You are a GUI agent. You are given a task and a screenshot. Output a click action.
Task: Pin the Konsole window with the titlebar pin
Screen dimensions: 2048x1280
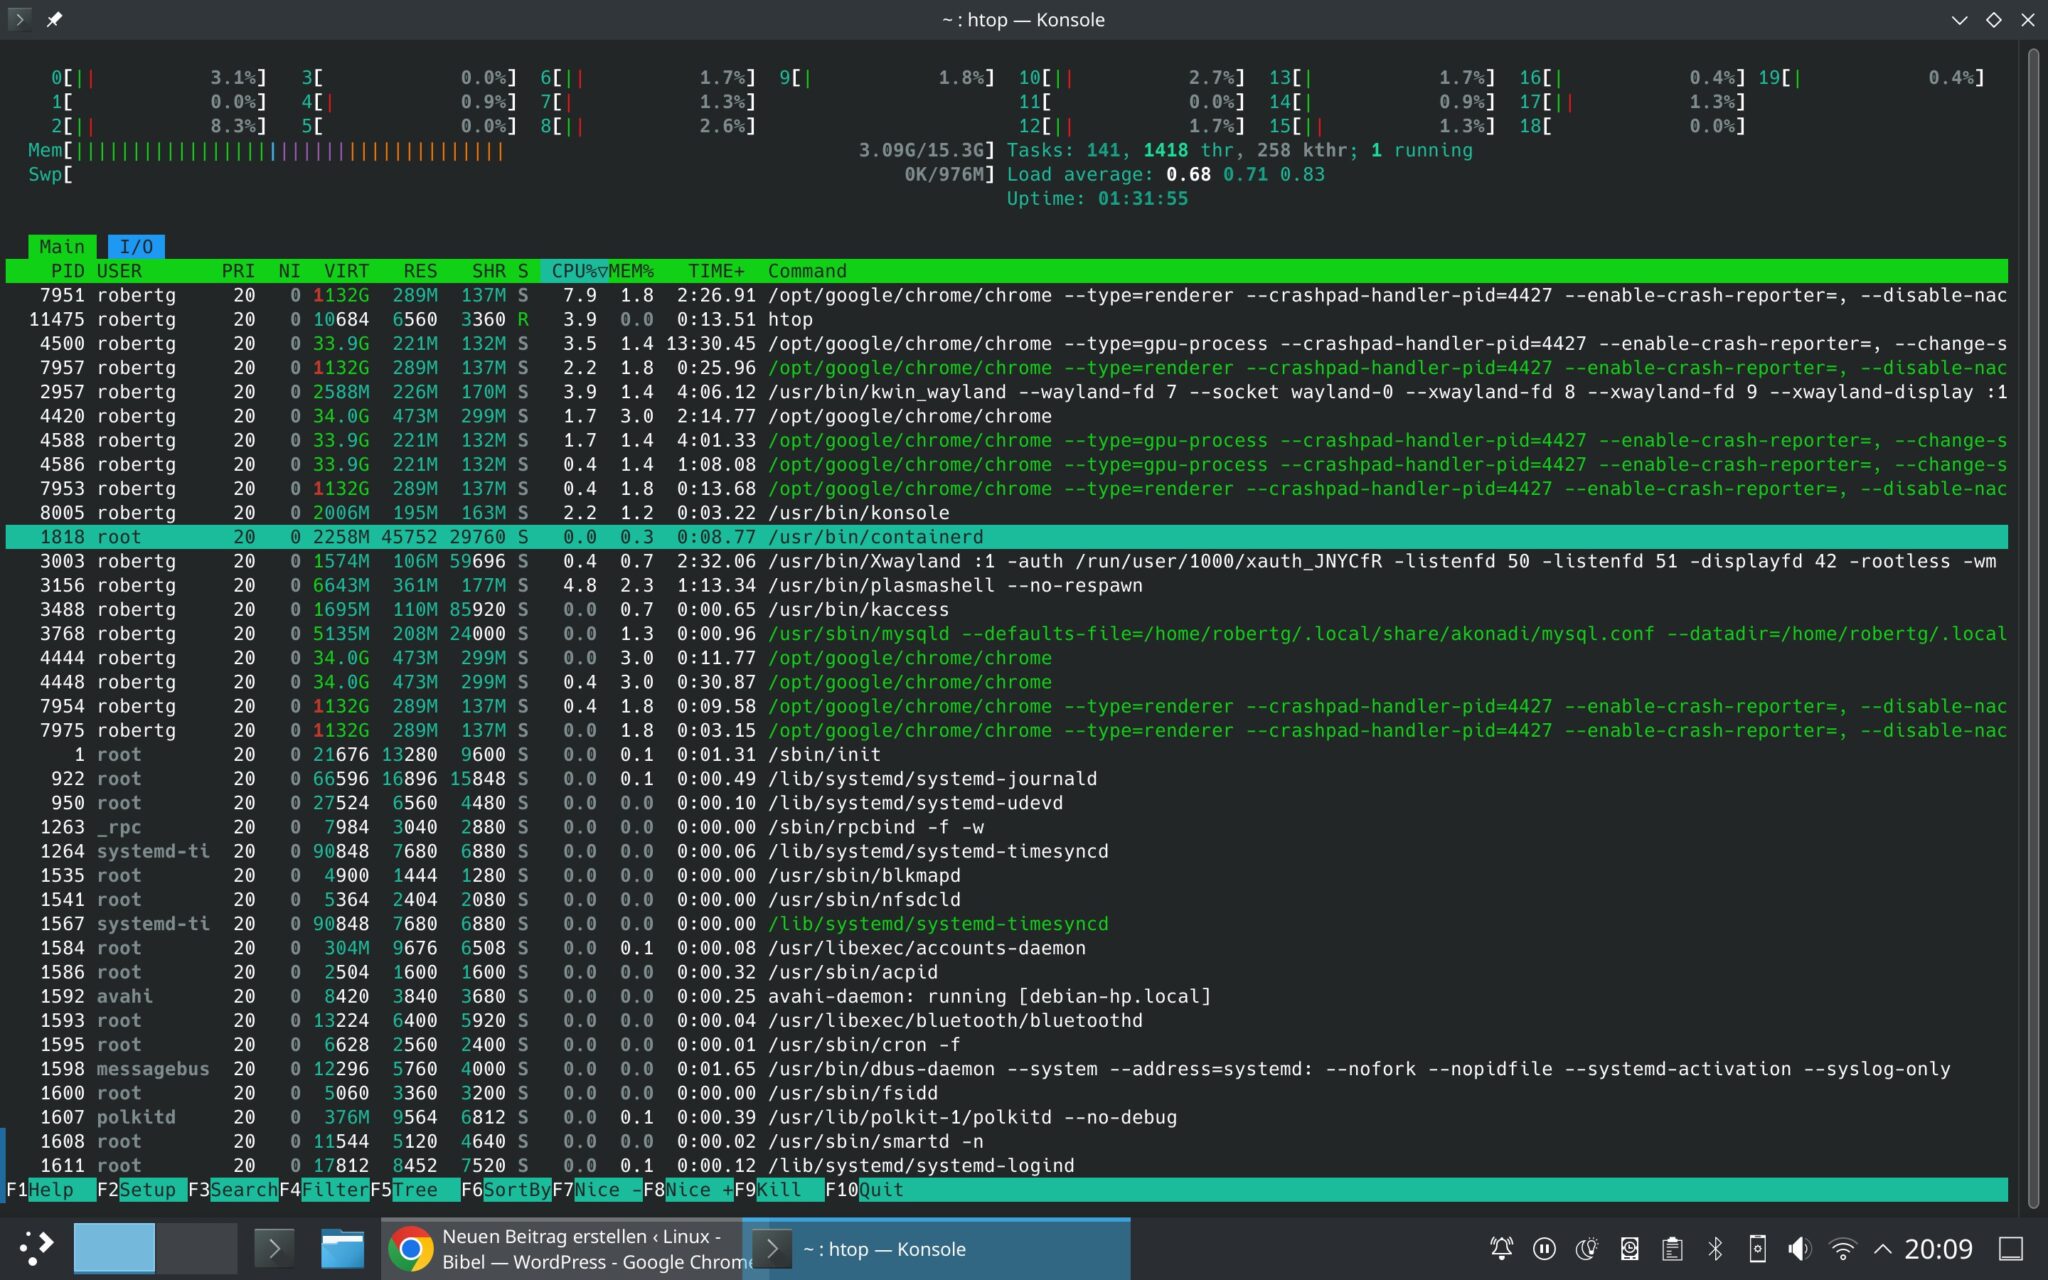point(55,18)
